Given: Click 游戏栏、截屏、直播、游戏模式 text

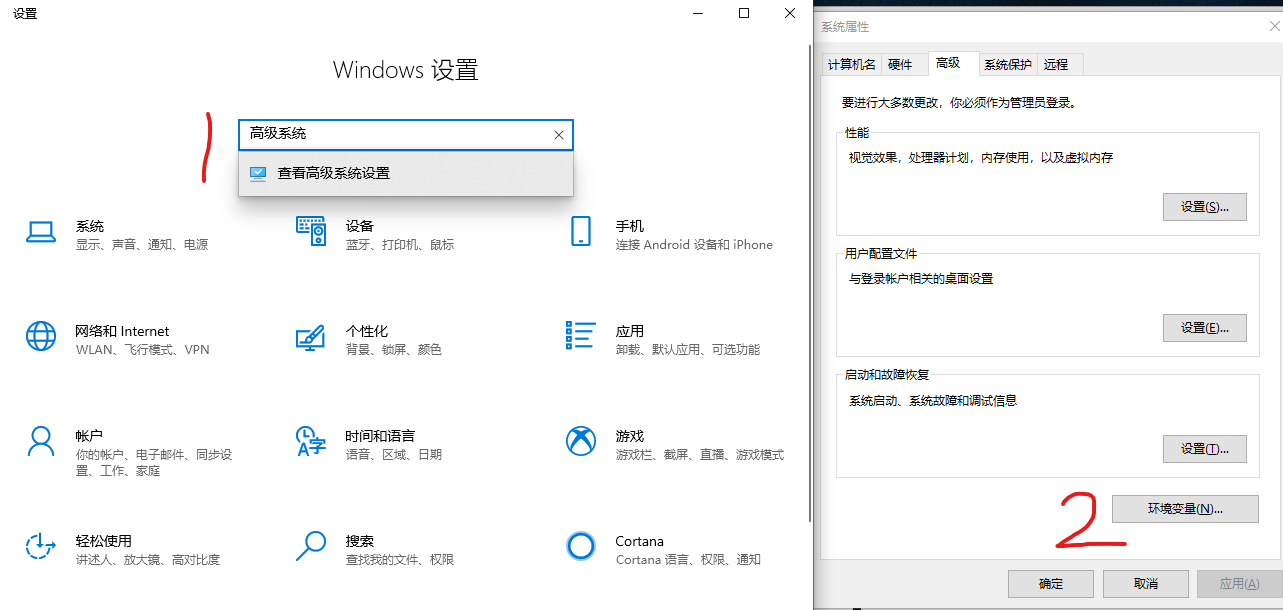Looking at the screenshot, I should pyautogui.click(x=700, y=455).
